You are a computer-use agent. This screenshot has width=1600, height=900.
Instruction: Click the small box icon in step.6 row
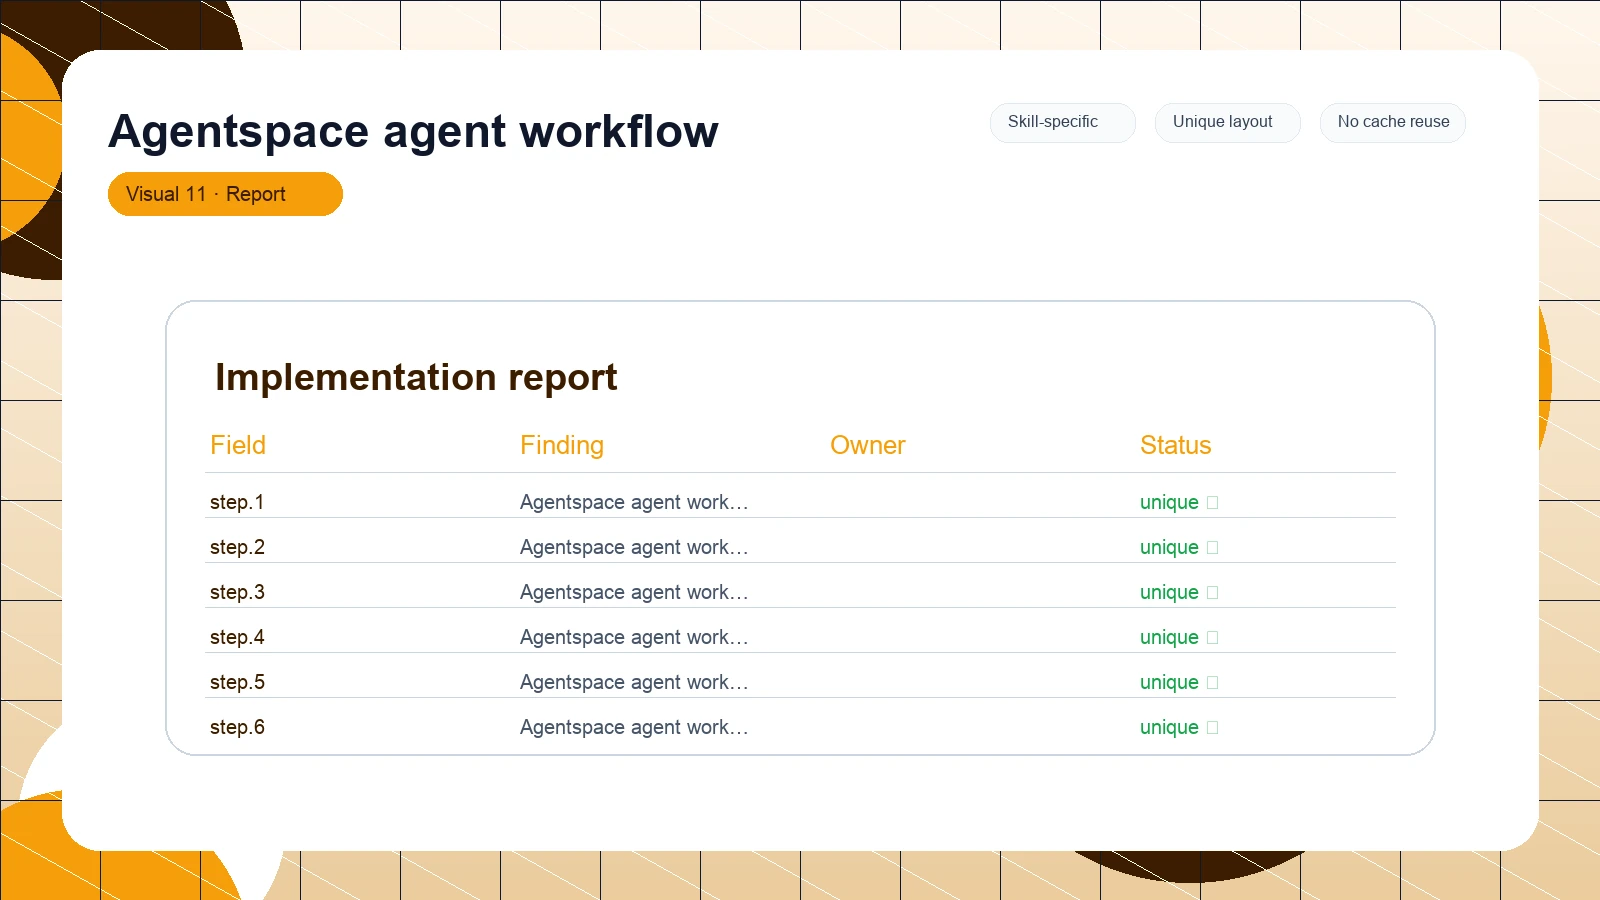(1213, 728)
